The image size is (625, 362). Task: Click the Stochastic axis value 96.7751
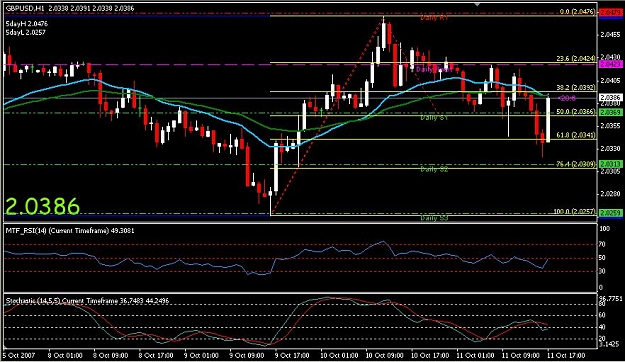[x=611, y=298]
